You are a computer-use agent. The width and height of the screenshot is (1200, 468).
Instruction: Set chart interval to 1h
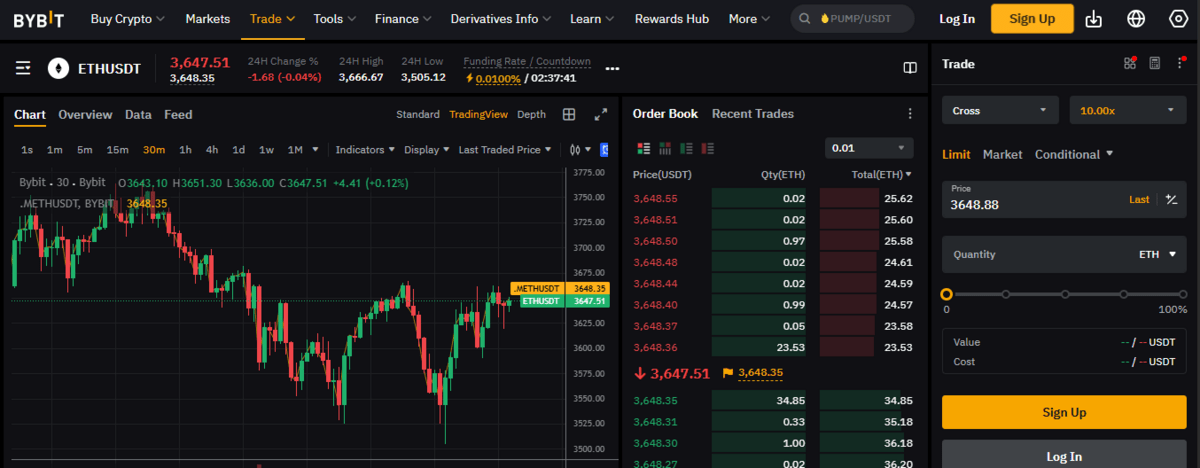pos(185,150)
